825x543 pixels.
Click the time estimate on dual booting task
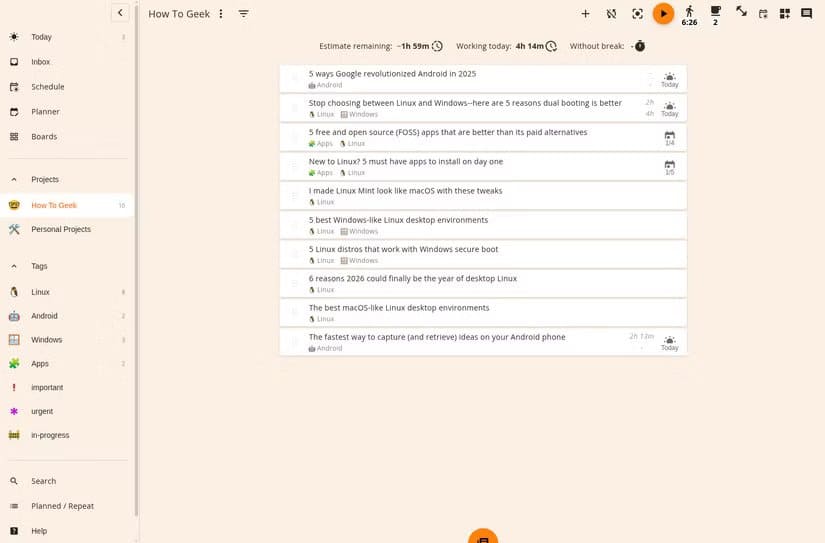[x=650, y=108]
